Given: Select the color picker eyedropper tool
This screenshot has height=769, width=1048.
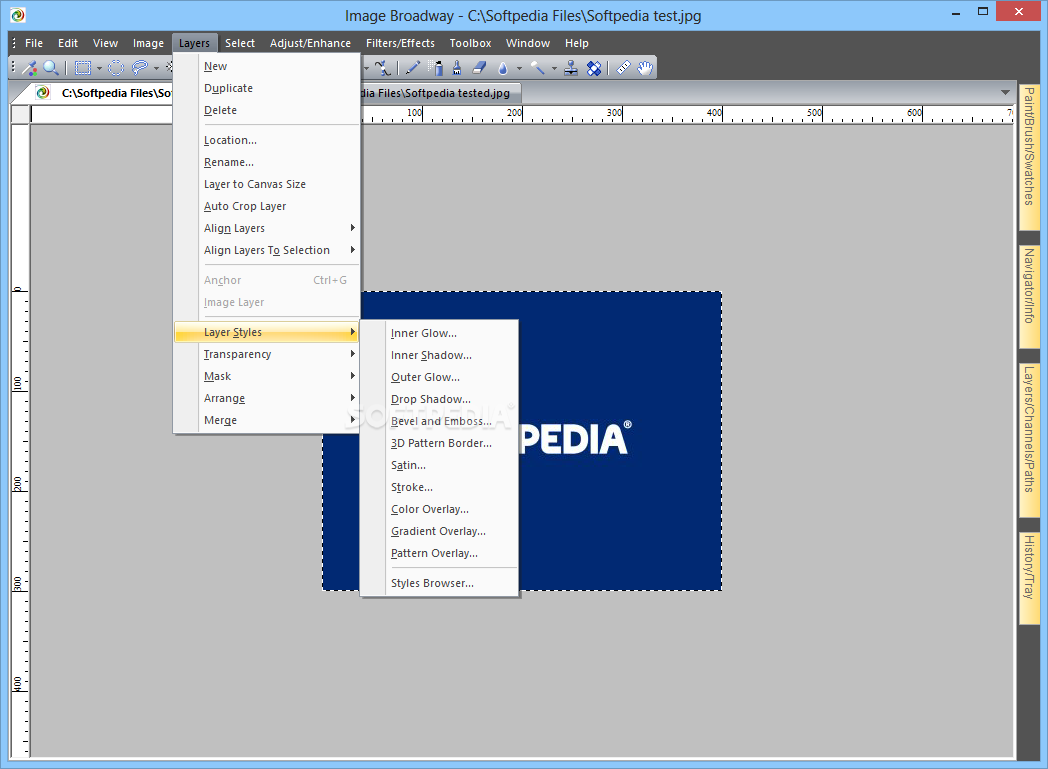Looking at the screenshot, I should pyautogui.click(x=29, y=67).
